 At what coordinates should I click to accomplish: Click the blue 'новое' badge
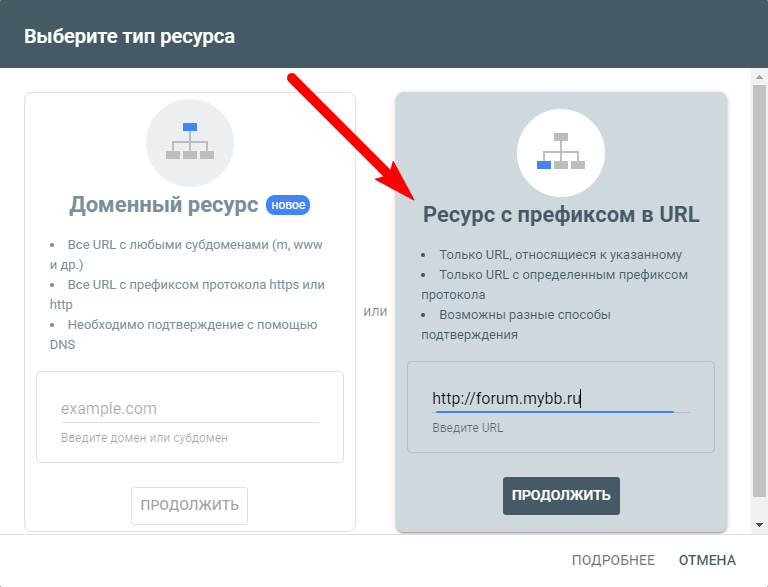click(288, 205)
